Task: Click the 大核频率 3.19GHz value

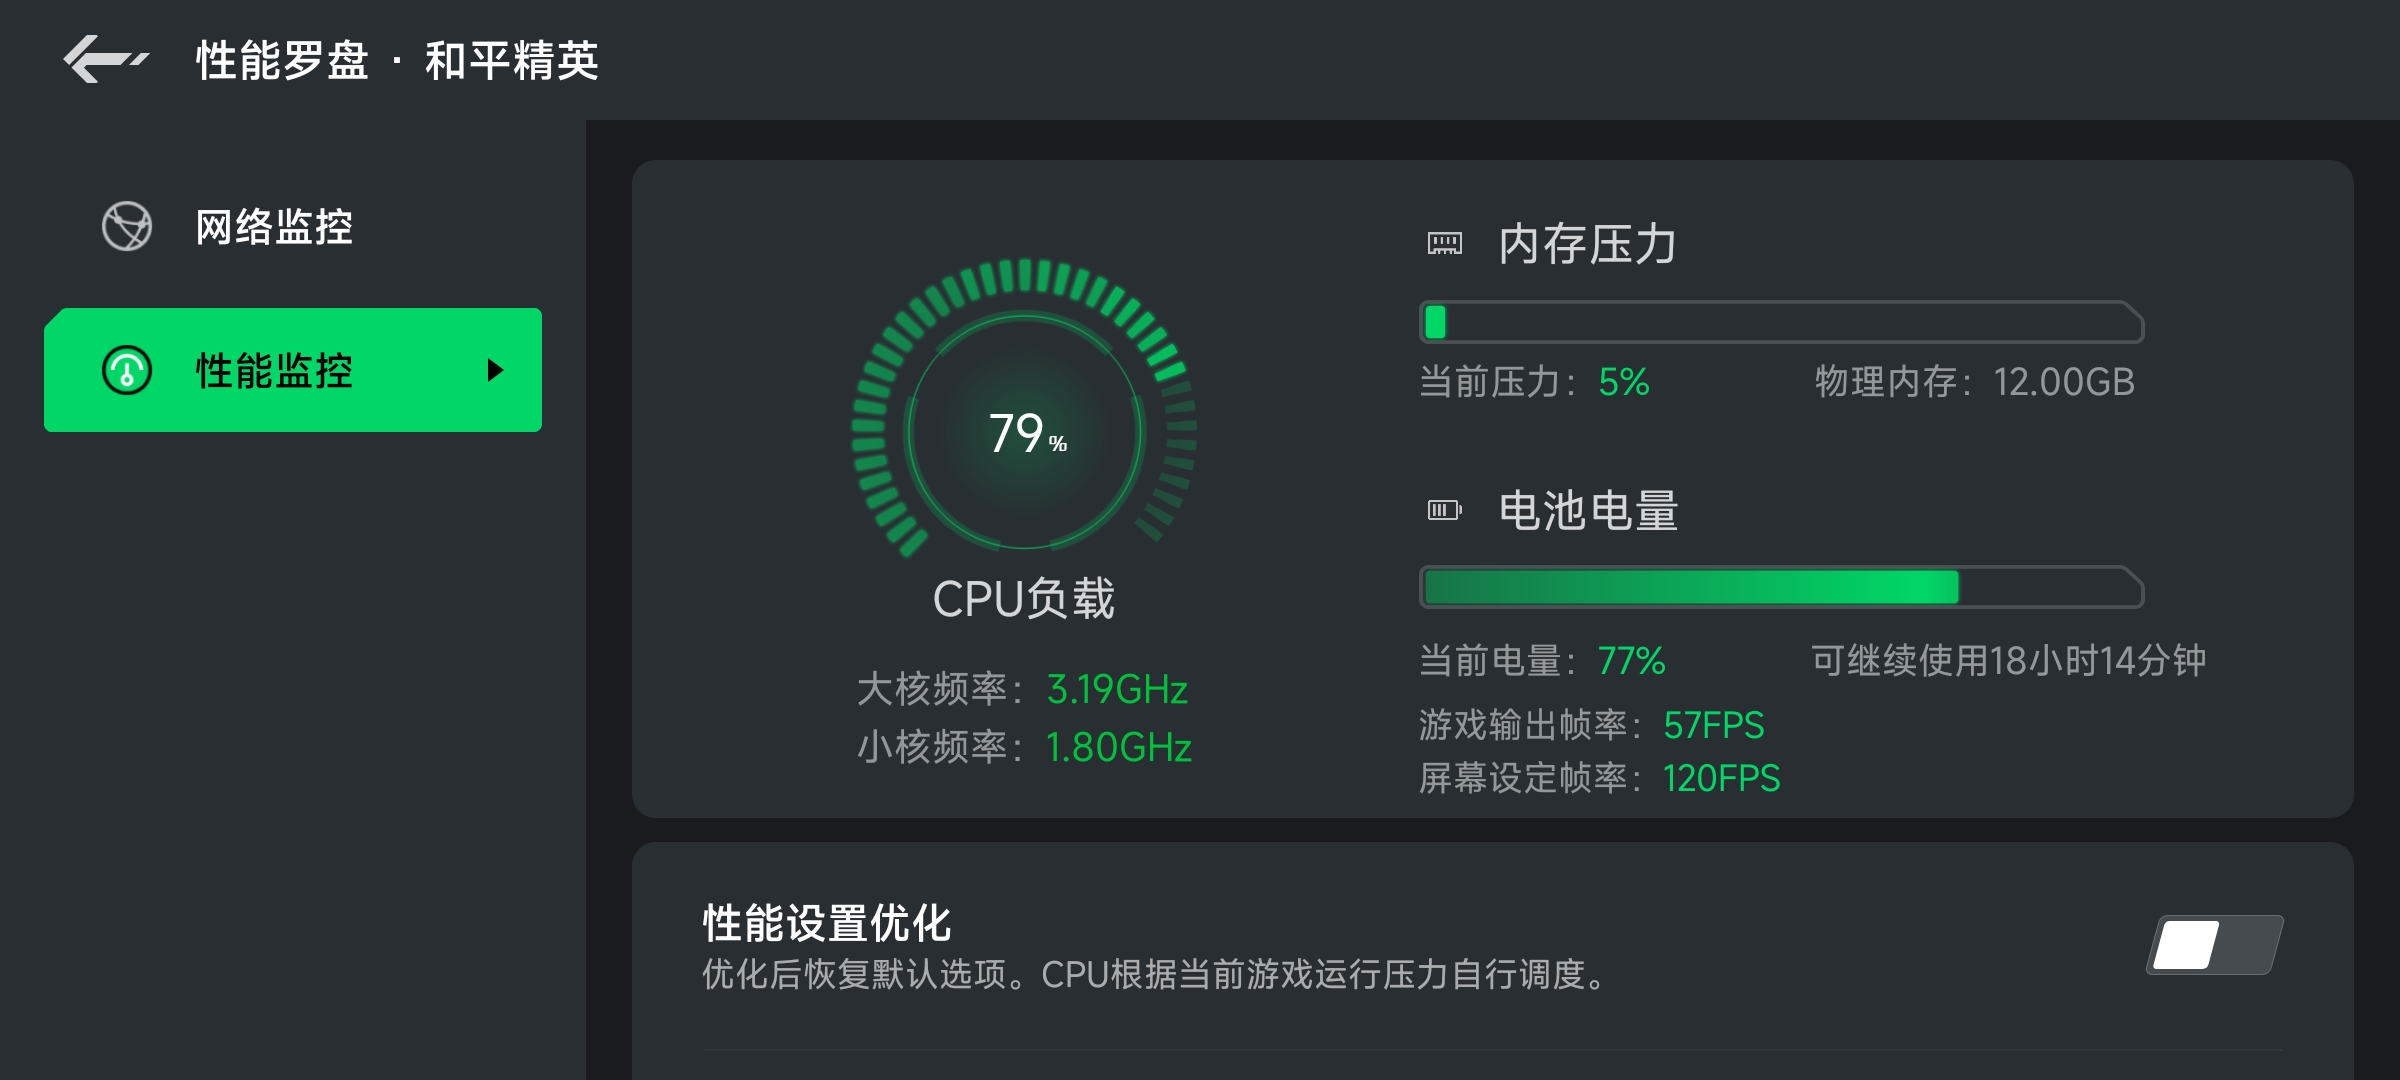Action: 1117,689
